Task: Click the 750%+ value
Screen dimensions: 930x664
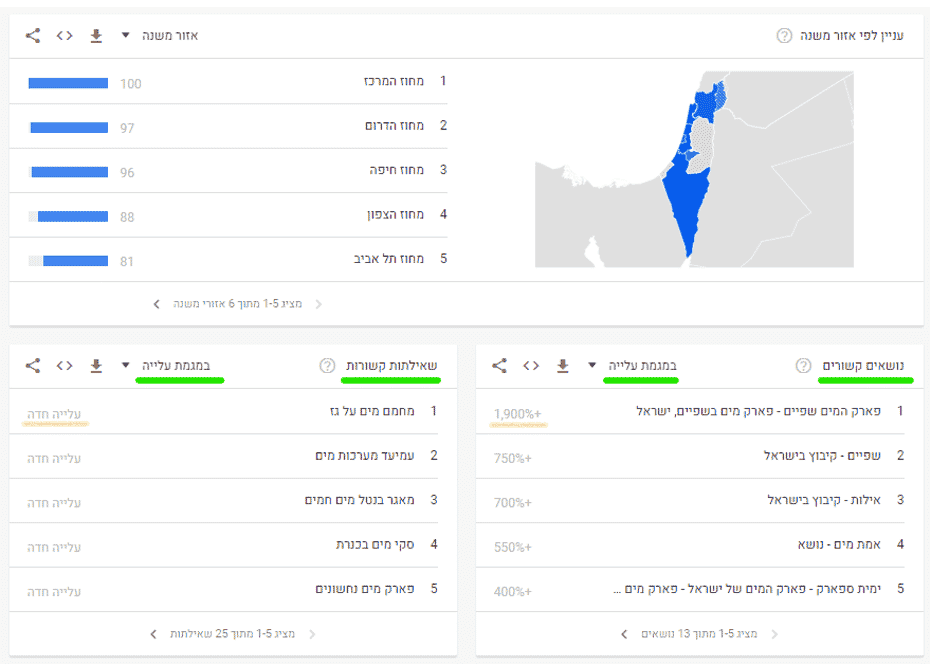Action: click(x=513, y=458)
